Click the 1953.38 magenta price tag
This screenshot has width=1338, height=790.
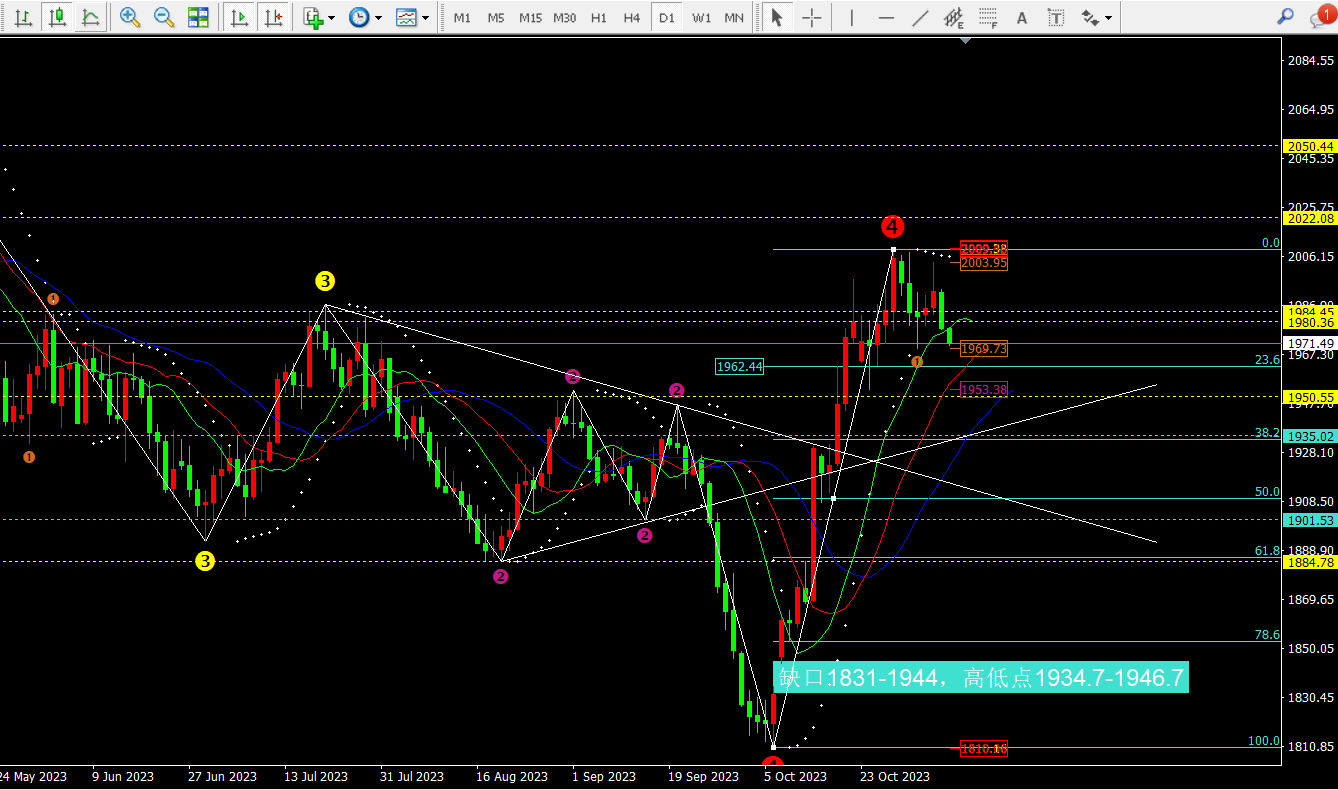tap(983, 389)
